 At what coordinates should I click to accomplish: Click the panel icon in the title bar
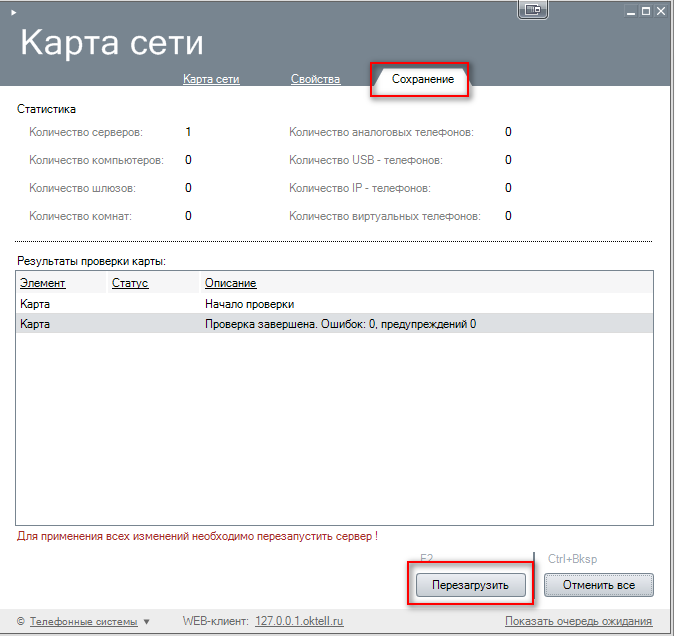pyautogui.click(x=533, y=10)
